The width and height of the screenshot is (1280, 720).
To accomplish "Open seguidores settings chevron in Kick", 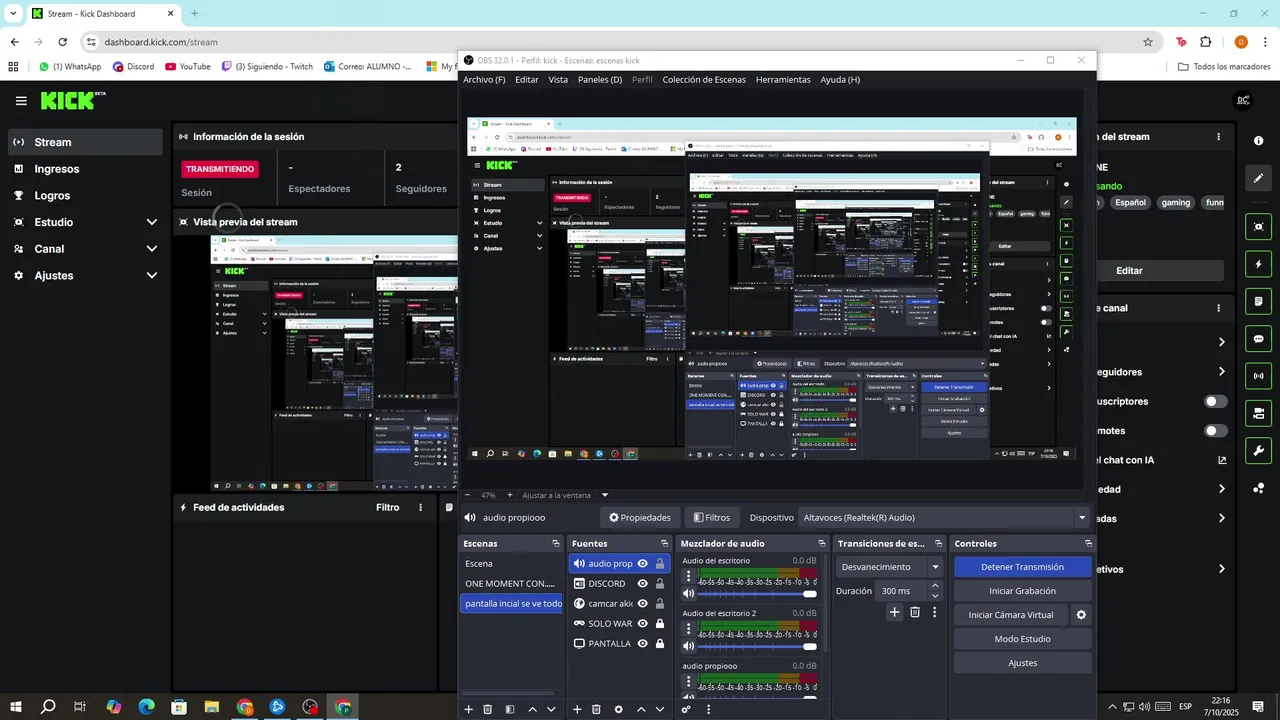I will pyautogui.click(x=1221, y=372).
